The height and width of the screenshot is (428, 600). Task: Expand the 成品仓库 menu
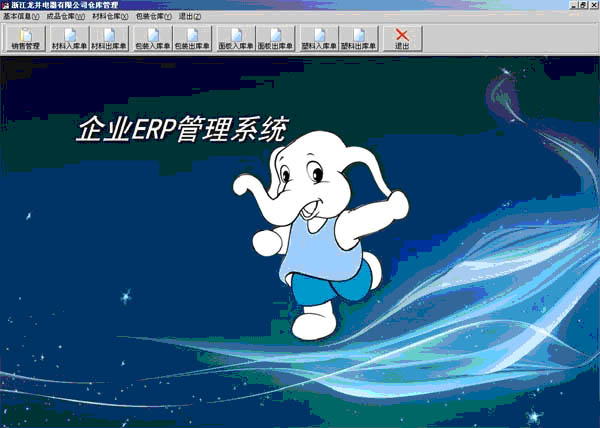tap(66, 17)
